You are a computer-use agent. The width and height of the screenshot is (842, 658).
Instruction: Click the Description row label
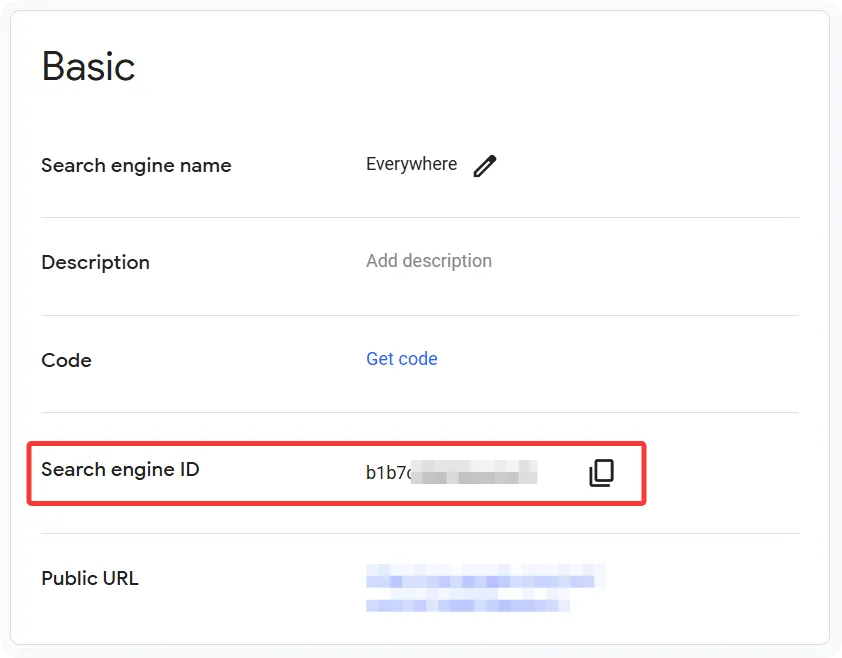95,262
